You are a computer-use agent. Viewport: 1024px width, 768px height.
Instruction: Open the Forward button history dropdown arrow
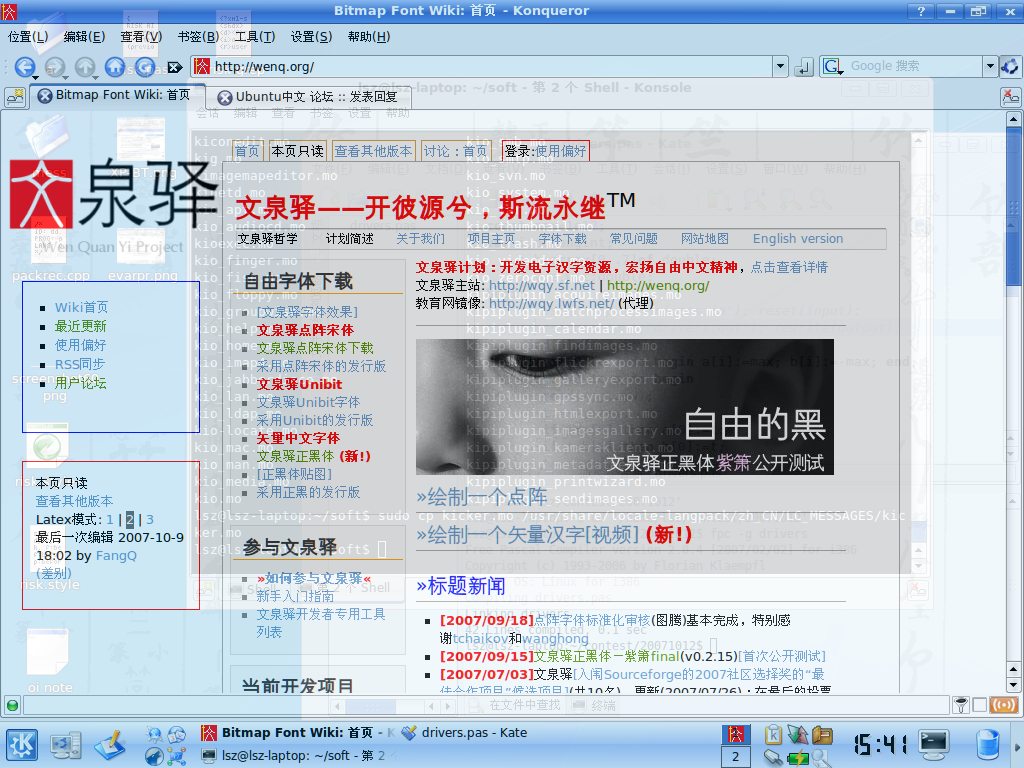(x=65, y=78)
